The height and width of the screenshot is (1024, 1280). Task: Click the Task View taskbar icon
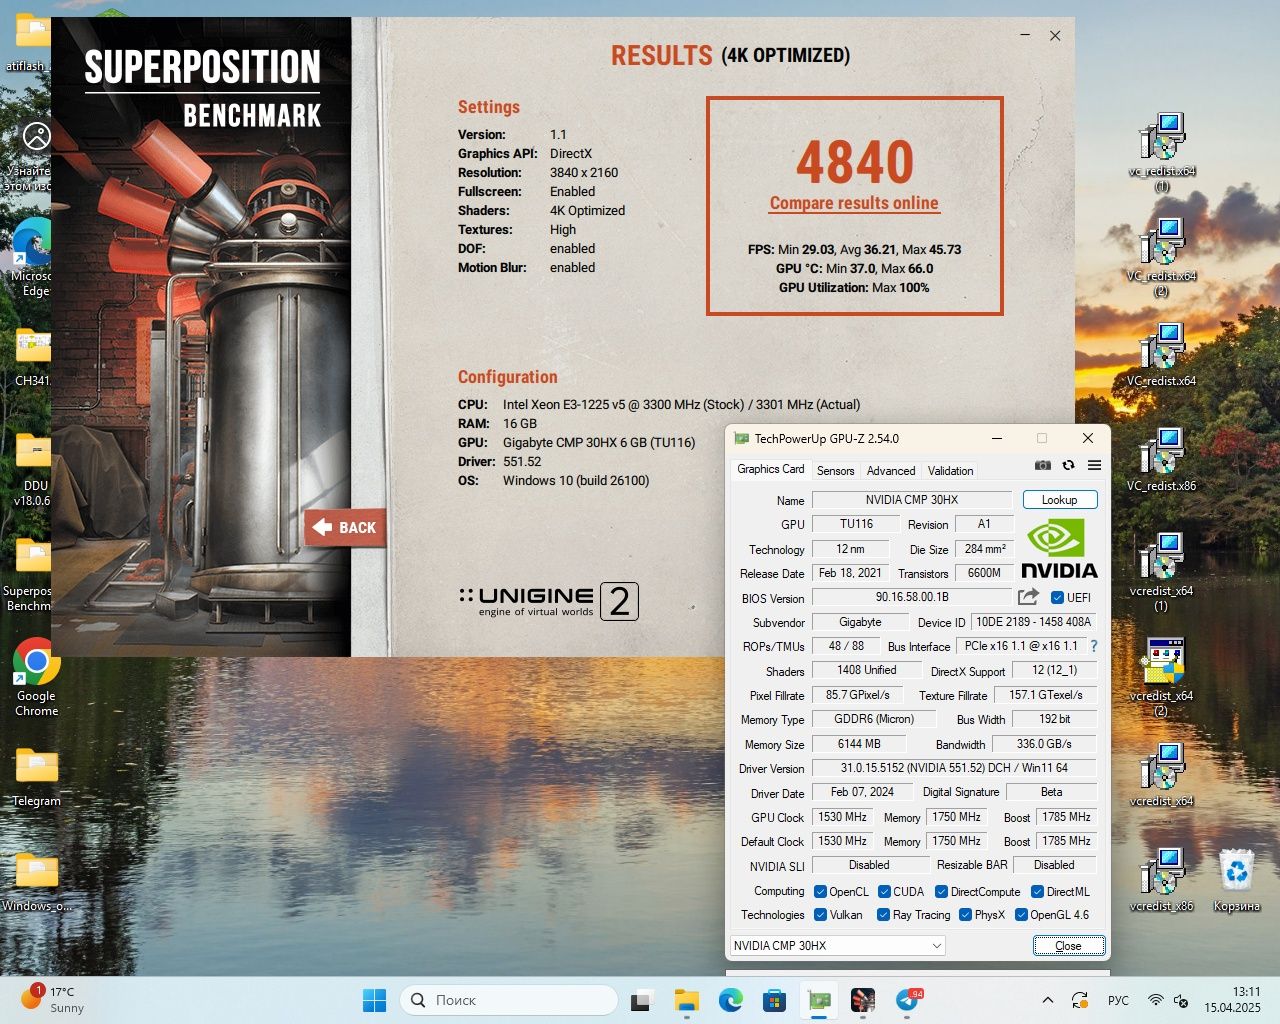(x=642, y=1000)
